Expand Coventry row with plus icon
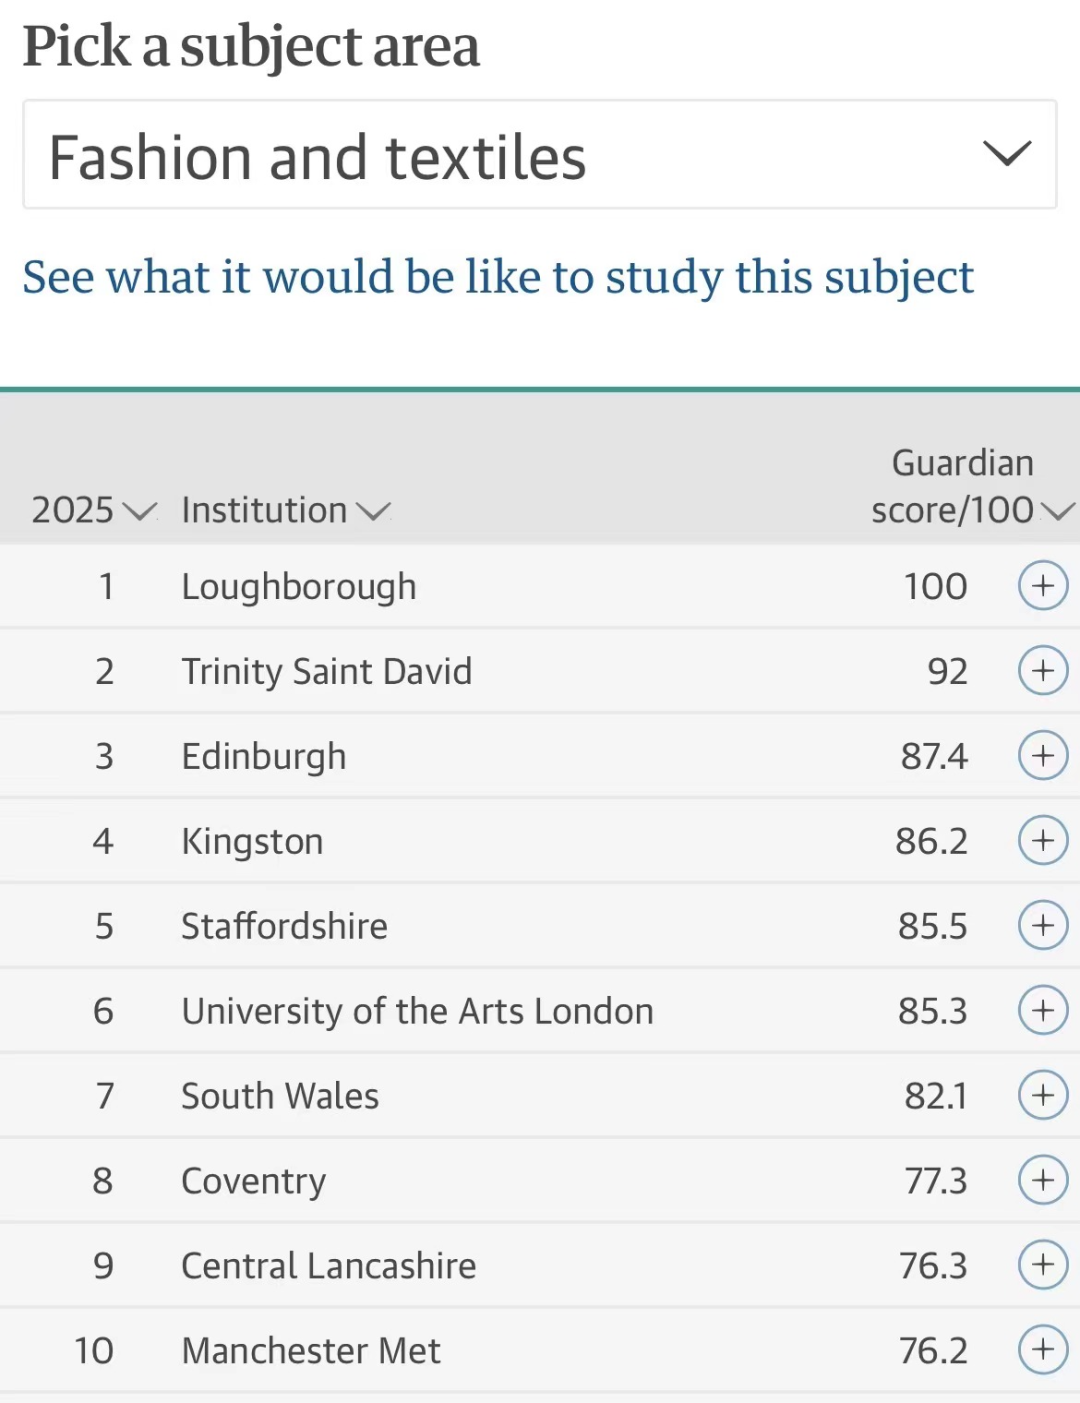Viewport: 1080px width, 1403px height. pyautogui.click(x=1043, y=1180)
